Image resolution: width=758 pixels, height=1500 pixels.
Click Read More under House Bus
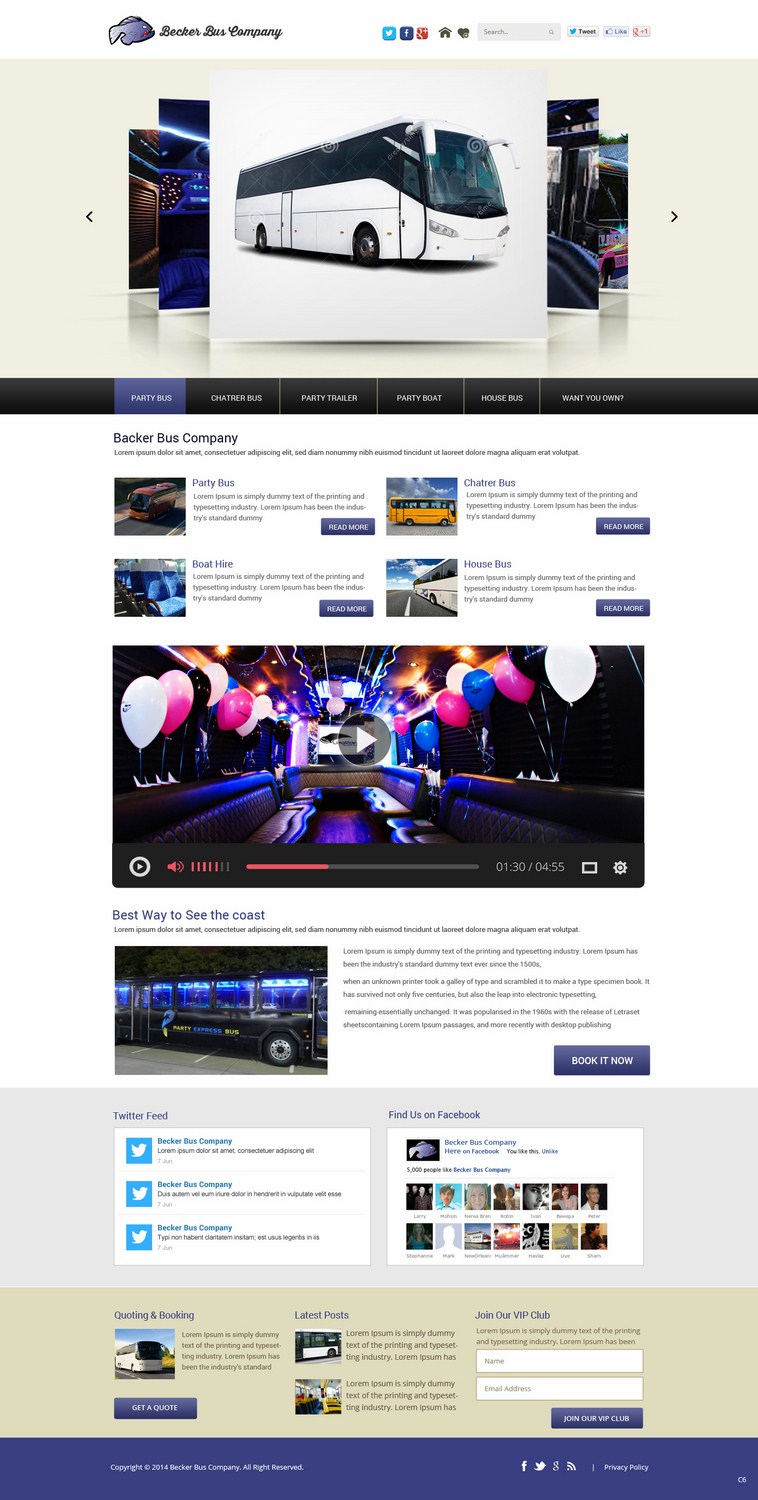(623, 608)
